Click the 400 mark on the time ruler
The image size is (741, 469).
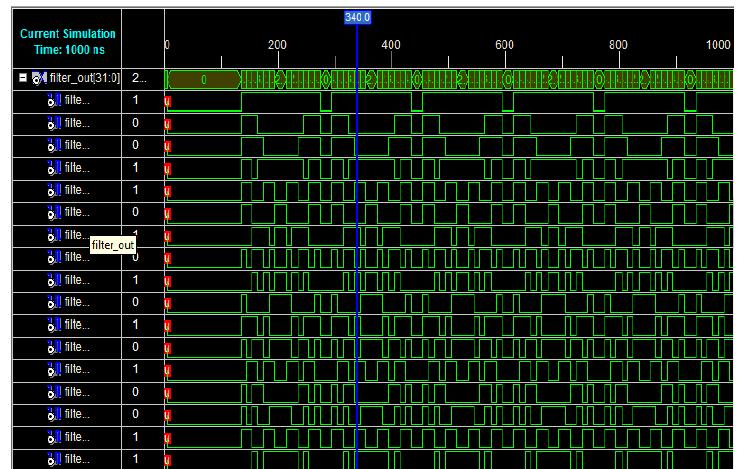391,45
